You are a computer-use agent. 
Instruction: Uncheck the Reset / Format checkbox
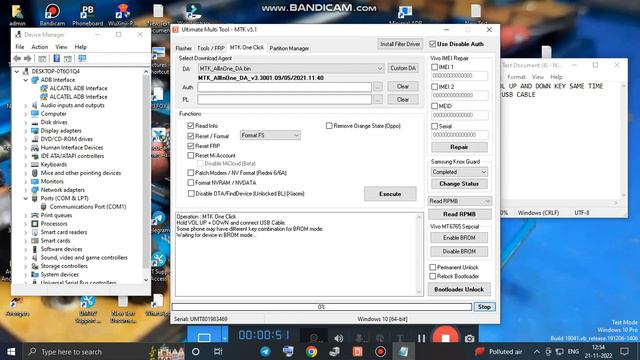[x=191, y=136]
